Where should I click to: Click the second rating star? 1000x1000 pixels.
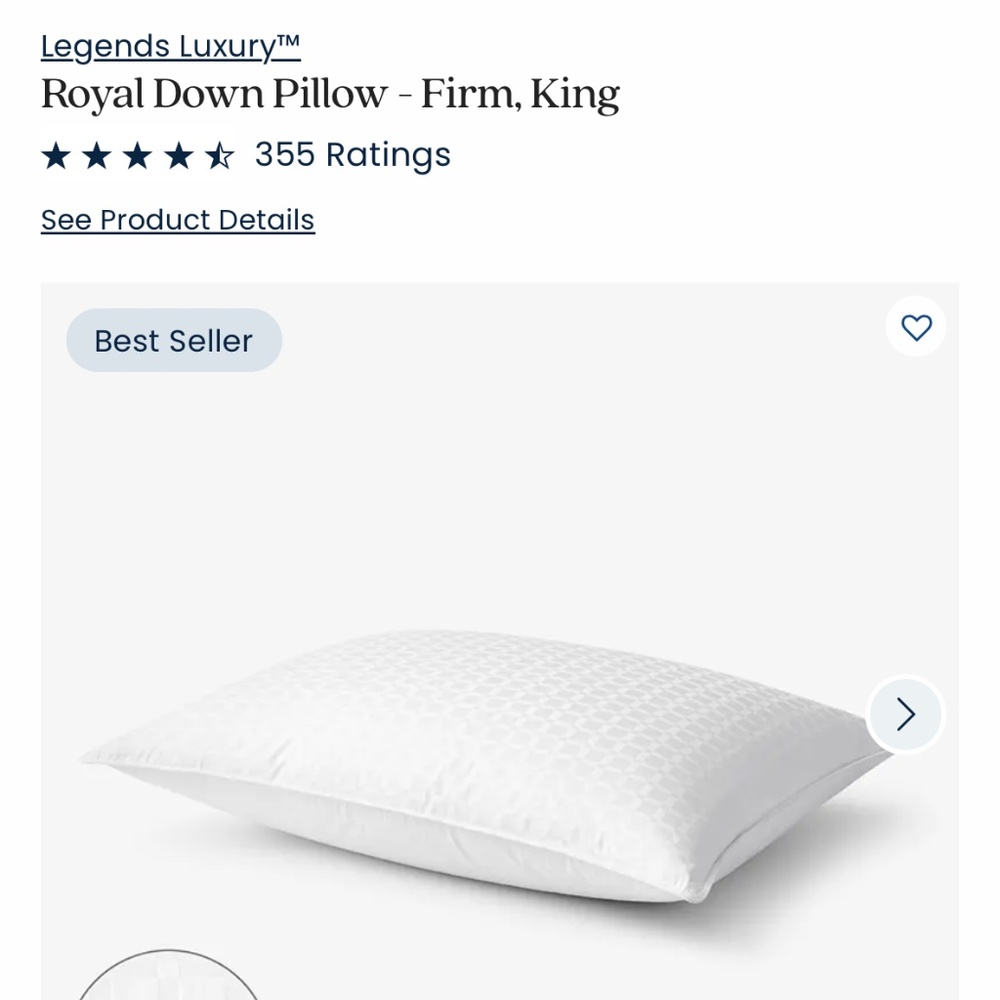coord(98,154)
